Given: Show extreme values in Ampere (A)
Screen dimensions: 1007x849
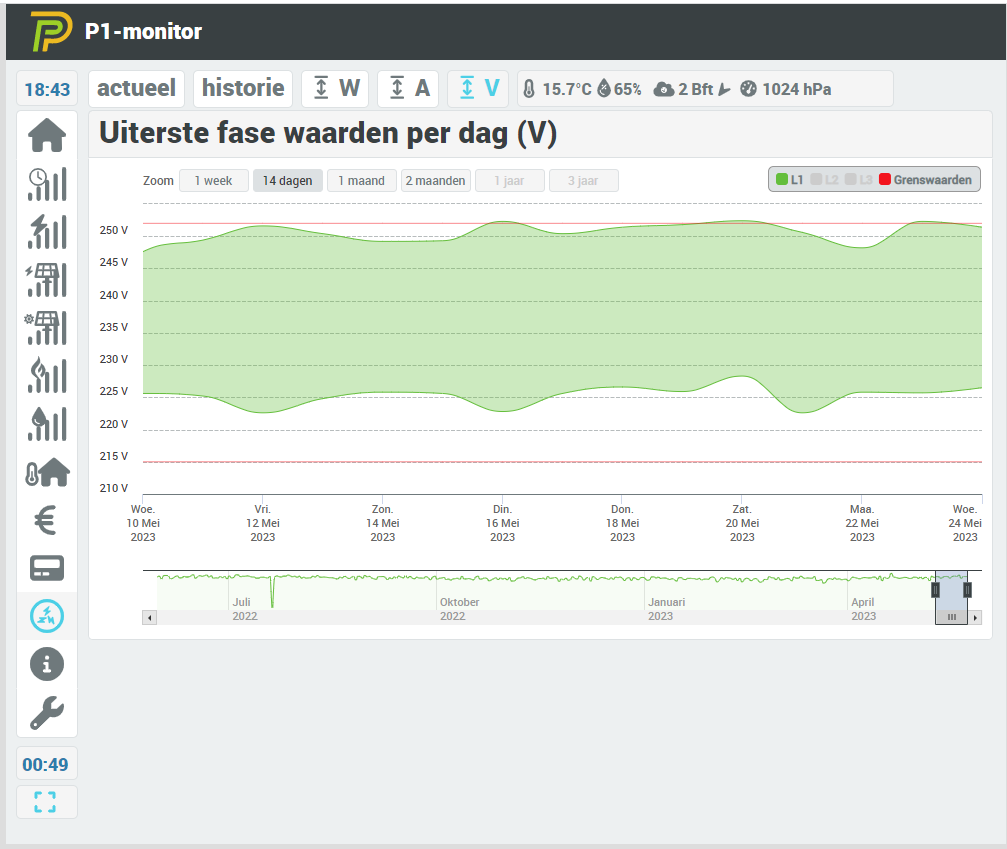Looking at the screenshot, I should click(x=408, y=89).
